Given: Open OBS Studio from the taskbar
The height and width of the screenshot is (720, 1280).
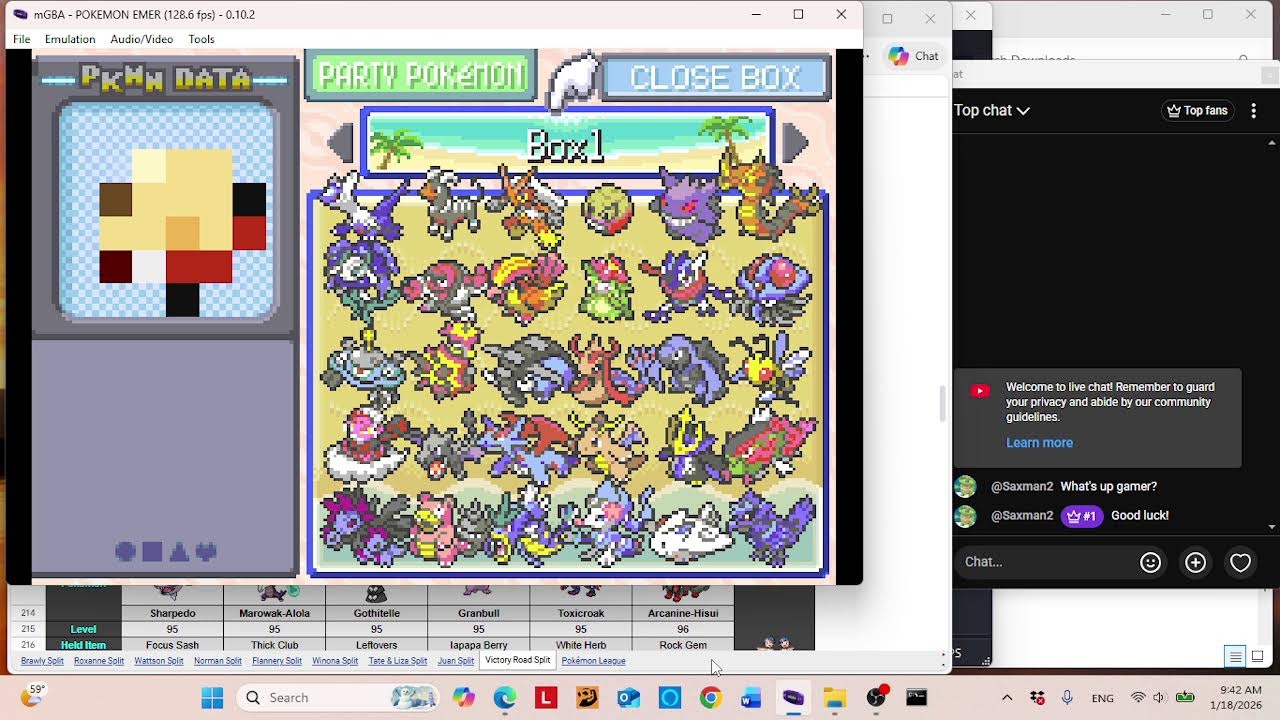Looking at the screenshot, I should 876,697.
